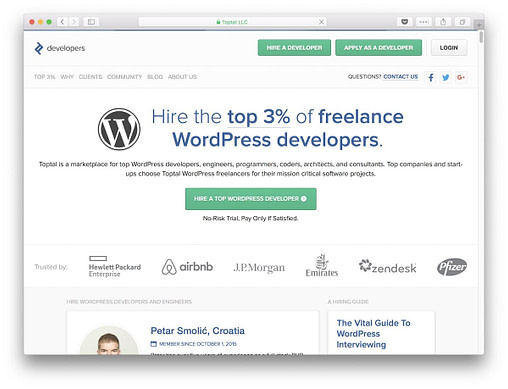Click the zendesk logo

click(388, 267)
